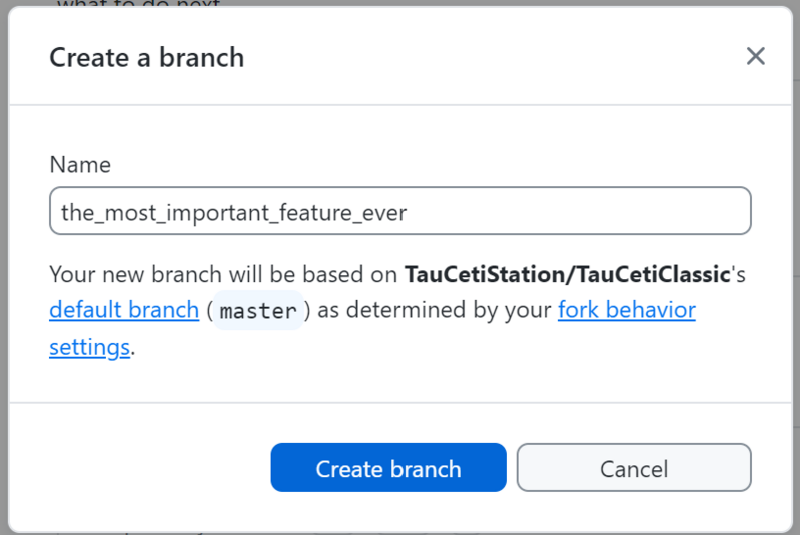Click empty footer area left of Create branch
Viewport: 800px width, 535px height.
(140, 468)
